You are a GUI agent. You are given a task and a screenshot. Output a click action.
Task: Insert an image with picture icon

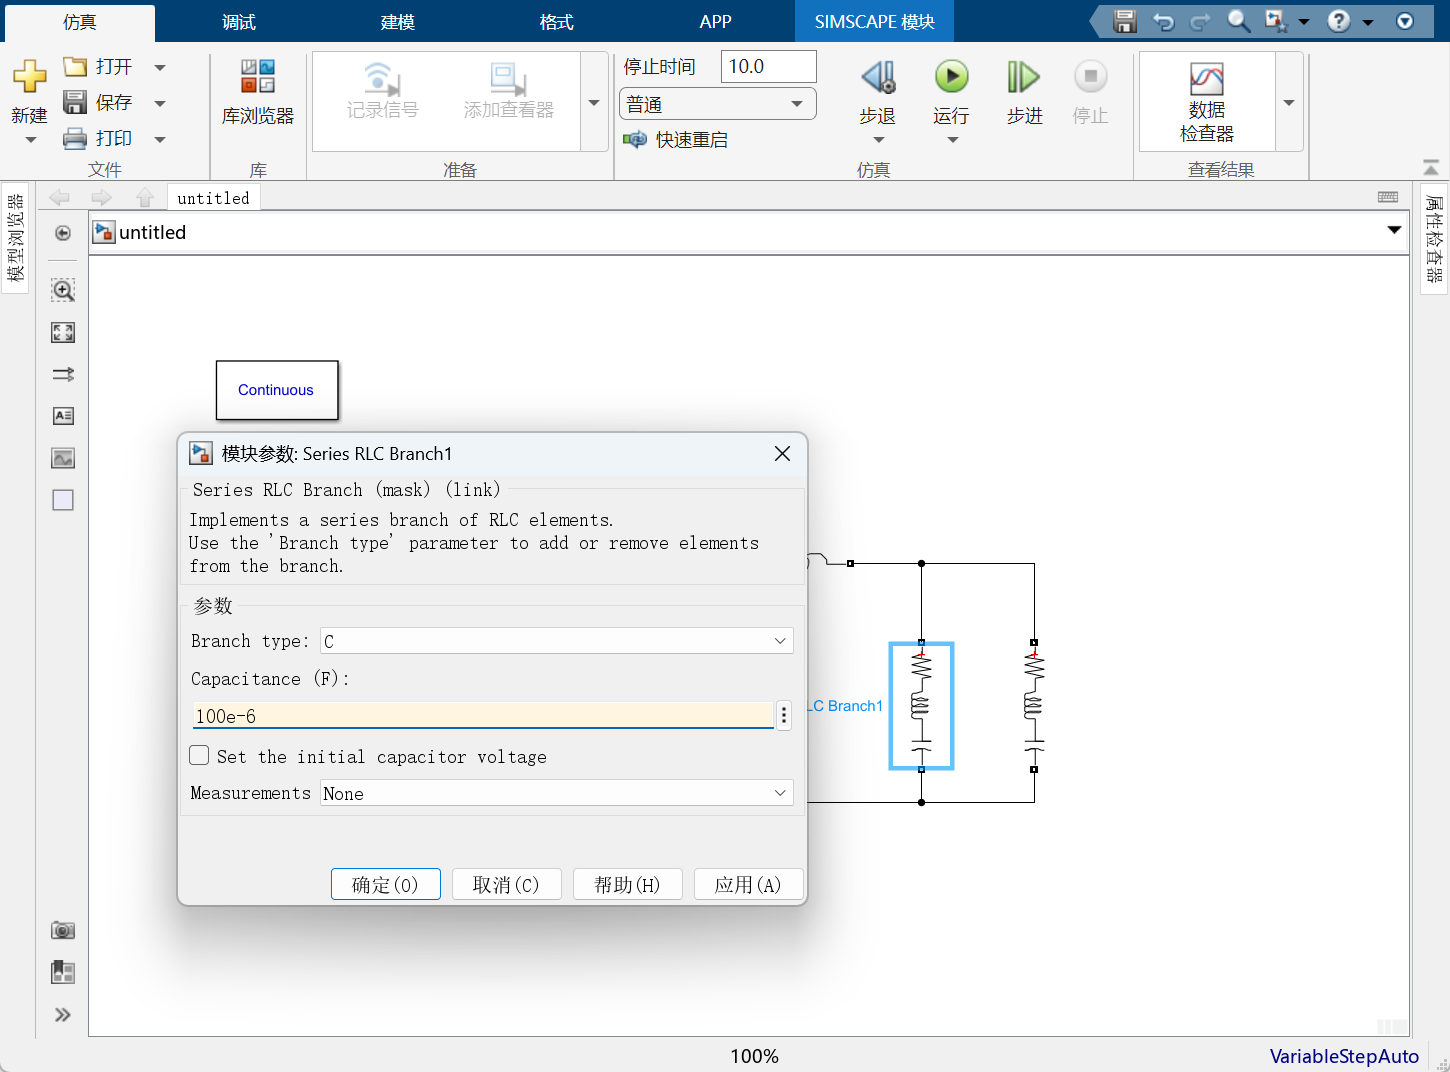coord(63,458)
